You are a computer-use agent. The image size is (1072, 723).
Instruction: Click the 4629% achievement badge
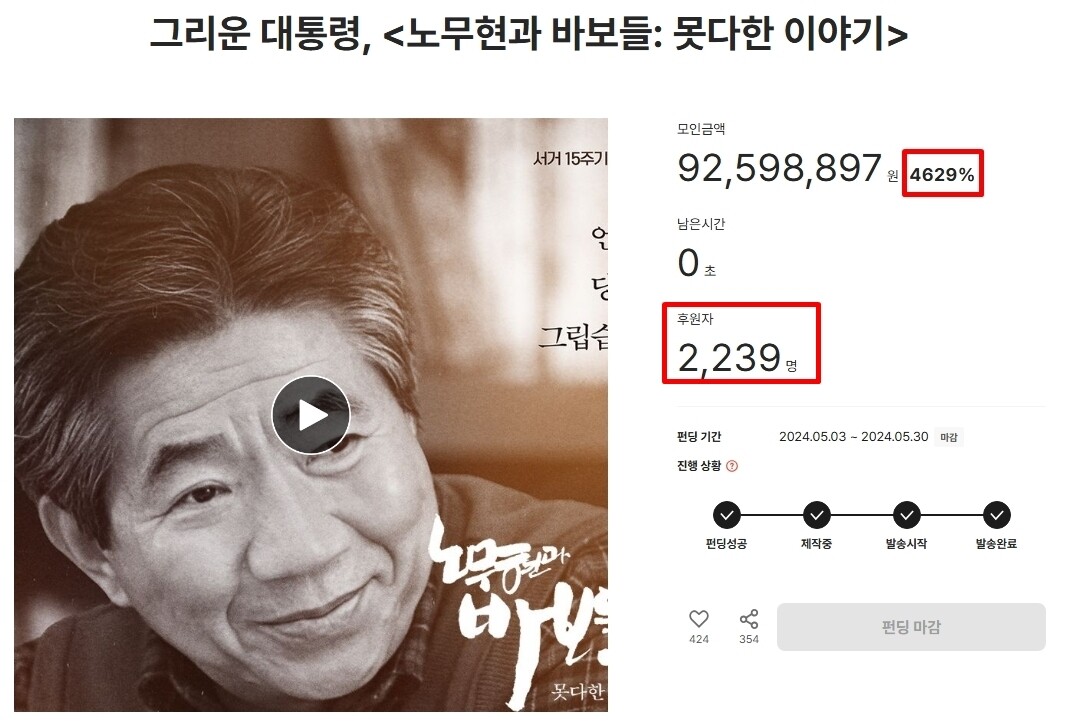pos(942,174)
